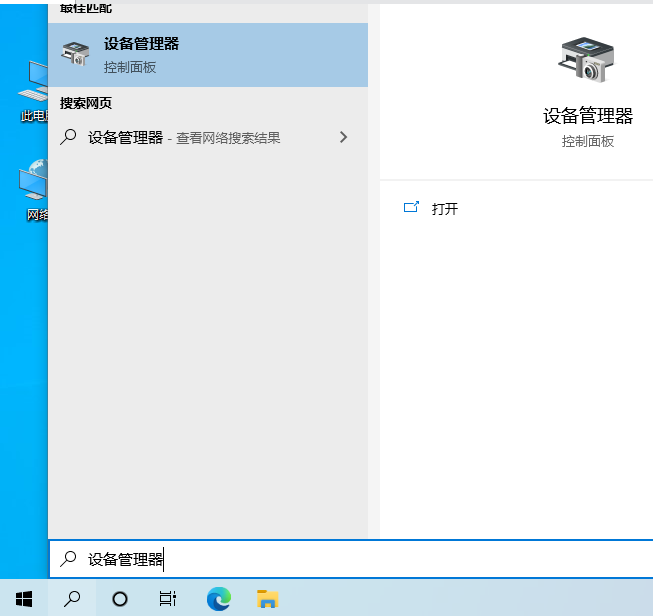Select the 设备管理器 best match result
653x616 pixels.
point(208,55)
